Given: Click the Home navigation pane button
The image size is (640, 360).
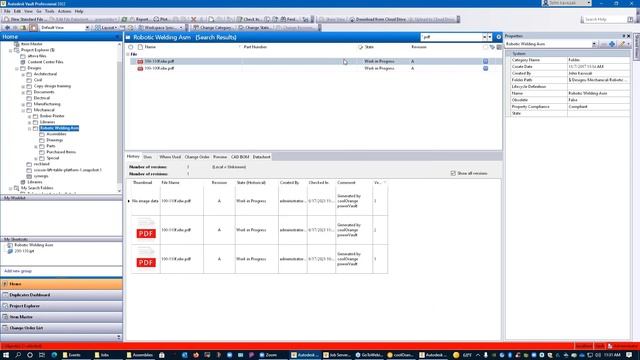Looking at the screenshot, I should coord(61,284).
